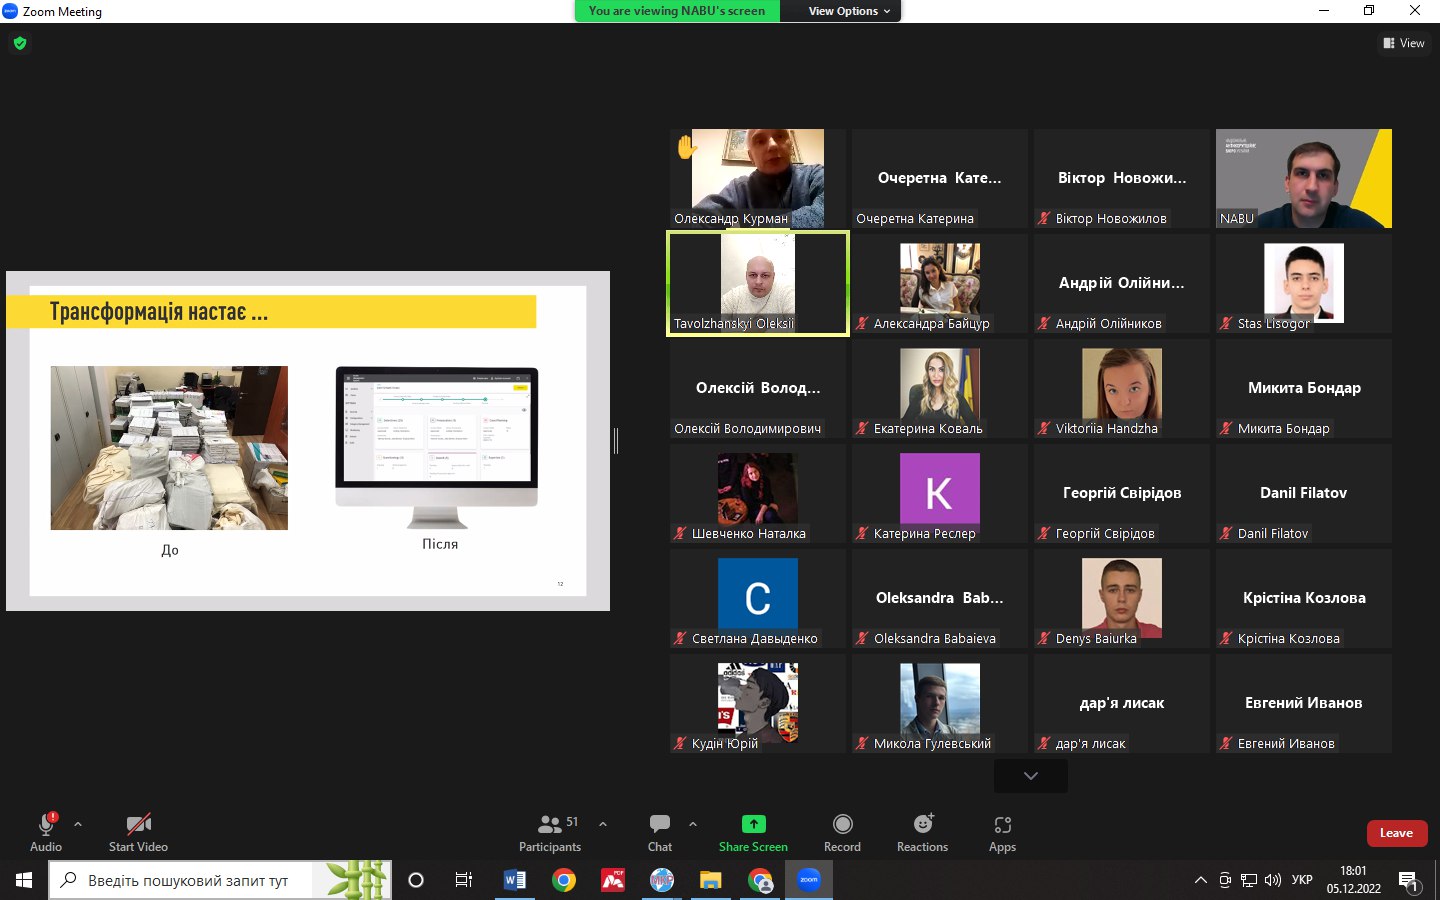Switch keyboard language from УКР
This screenshot has width=1440, height=900.
1302,880
